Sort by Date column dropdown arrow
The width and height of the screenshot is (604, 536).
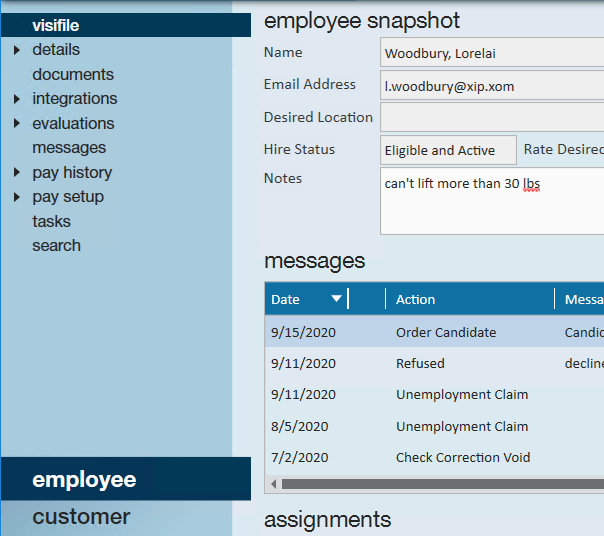[336, 299]
